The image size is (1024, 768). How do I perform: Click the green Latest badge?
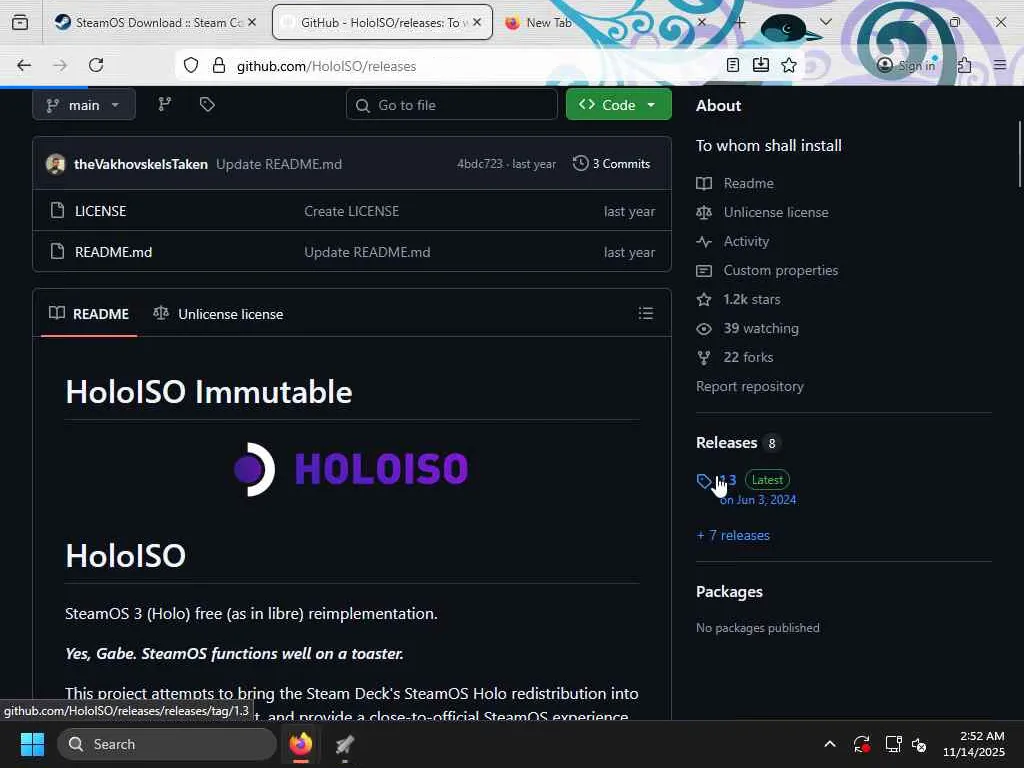point(767,480)
